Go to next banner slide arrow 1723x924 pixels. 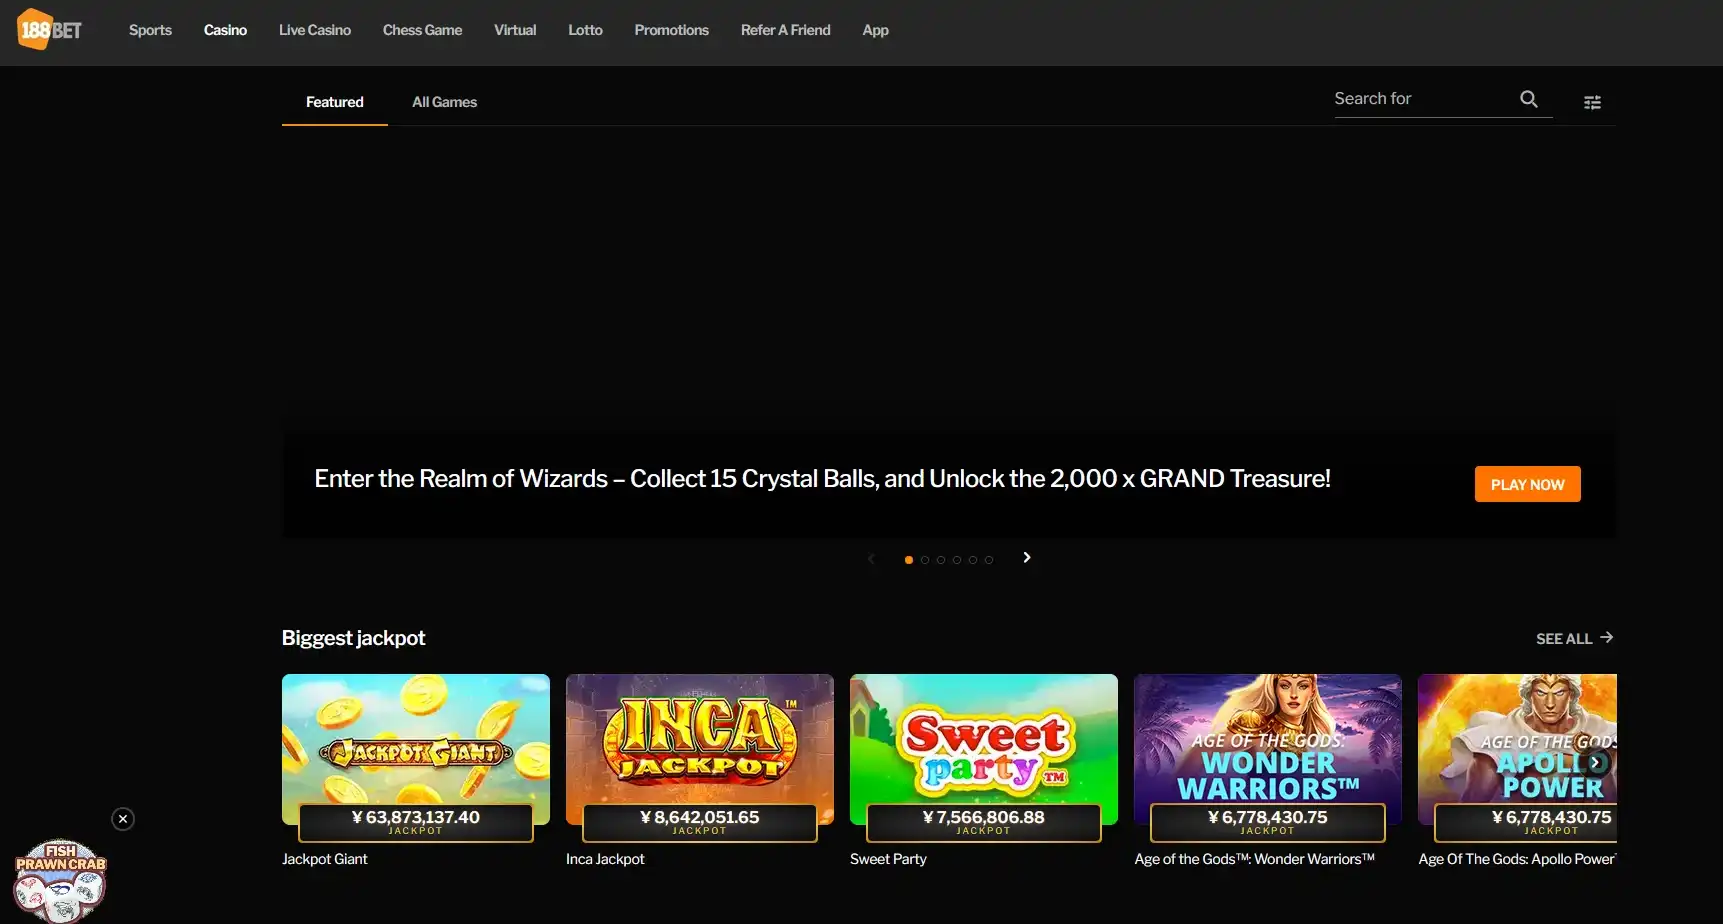pyautogui.click(x=1026, y=558)
